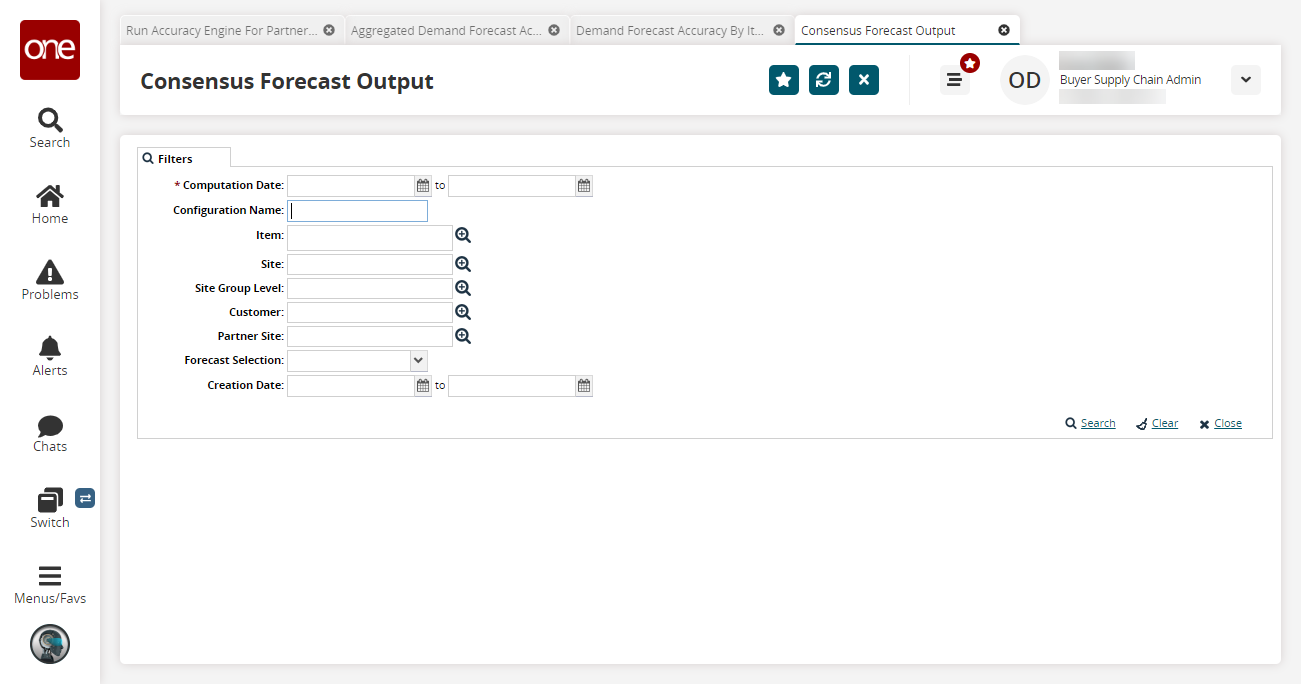Open Menus/Favs hamburger icon
Viewport: 1301px width, 684px height.
pos(50,576)
